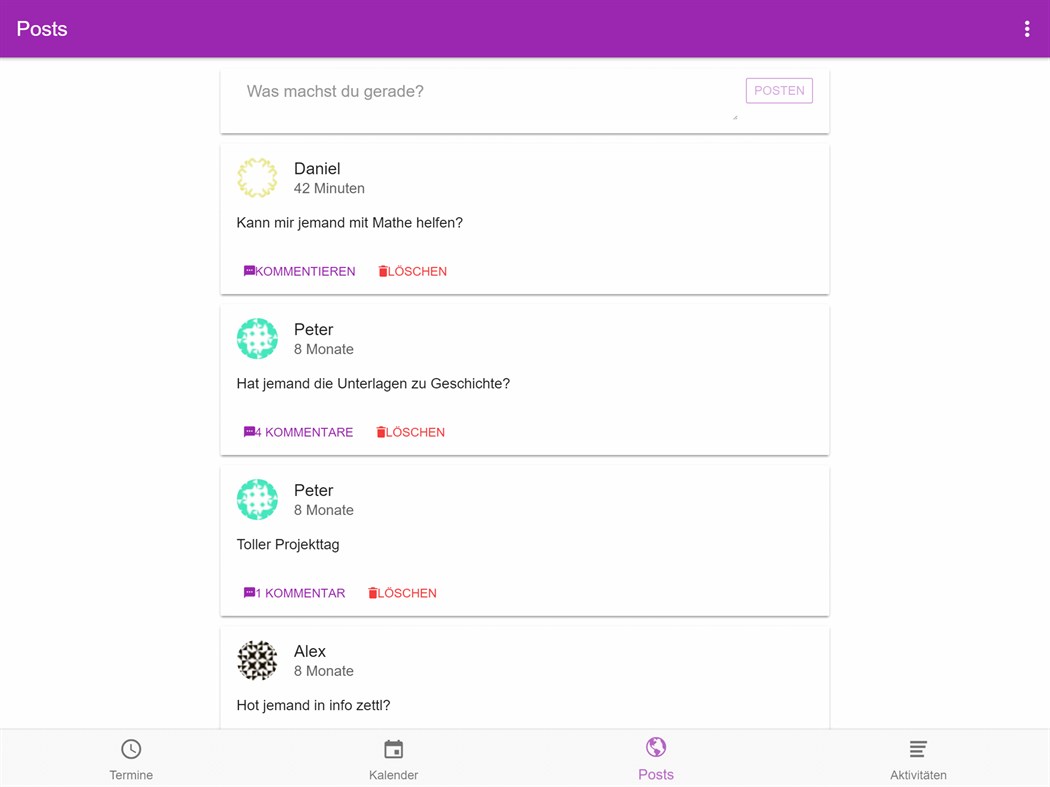Open the Termine clock icon in bottom navigation

[x=131, y=748]
